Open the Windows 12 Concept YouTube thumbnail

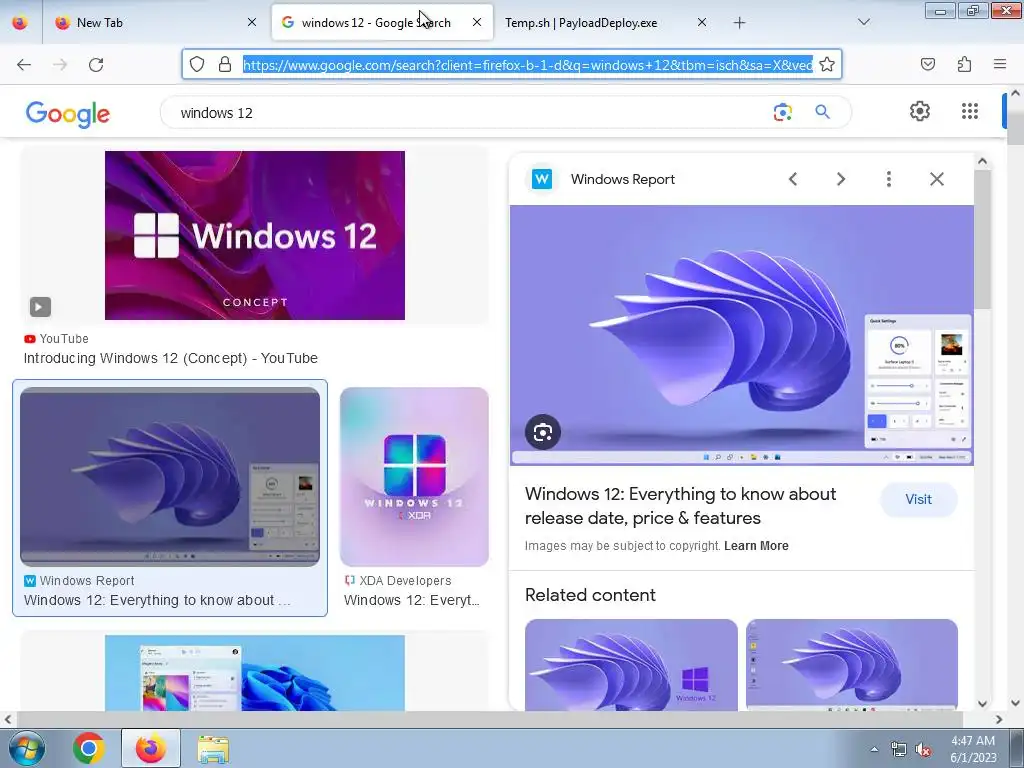(255, 235)
